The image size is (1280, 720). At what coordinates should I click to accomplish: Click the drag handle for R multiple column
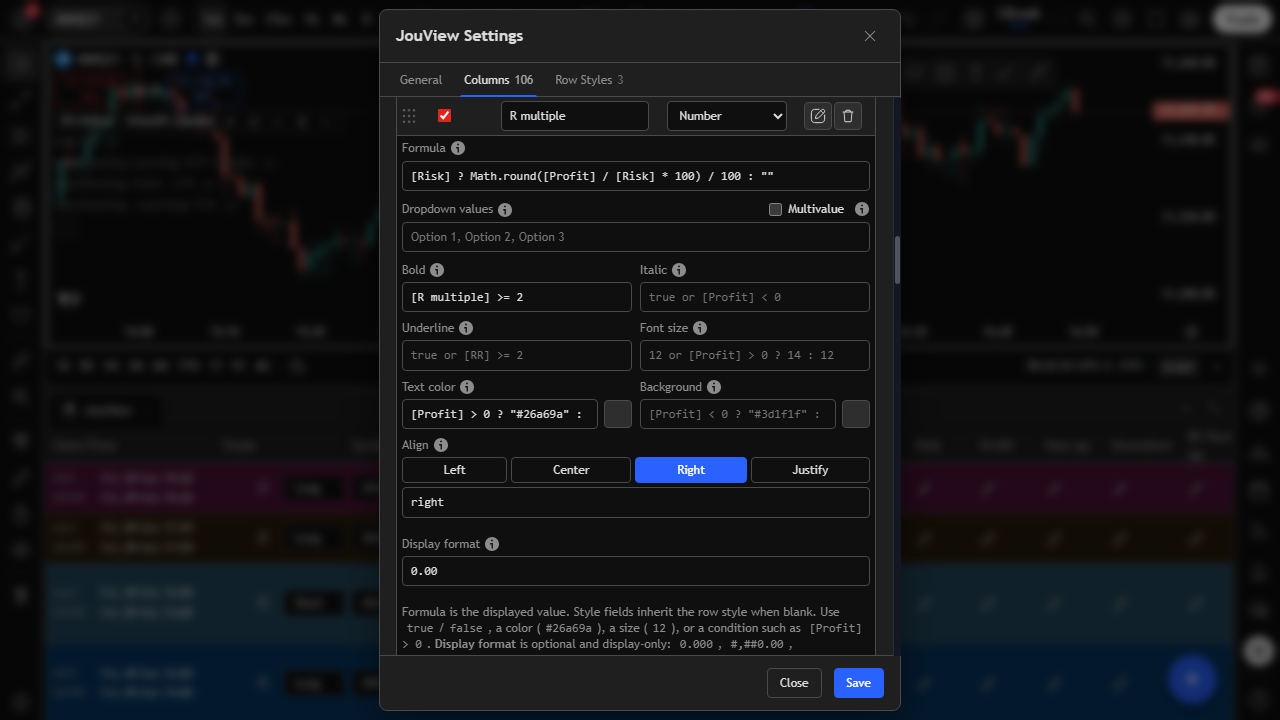[409, 116]
